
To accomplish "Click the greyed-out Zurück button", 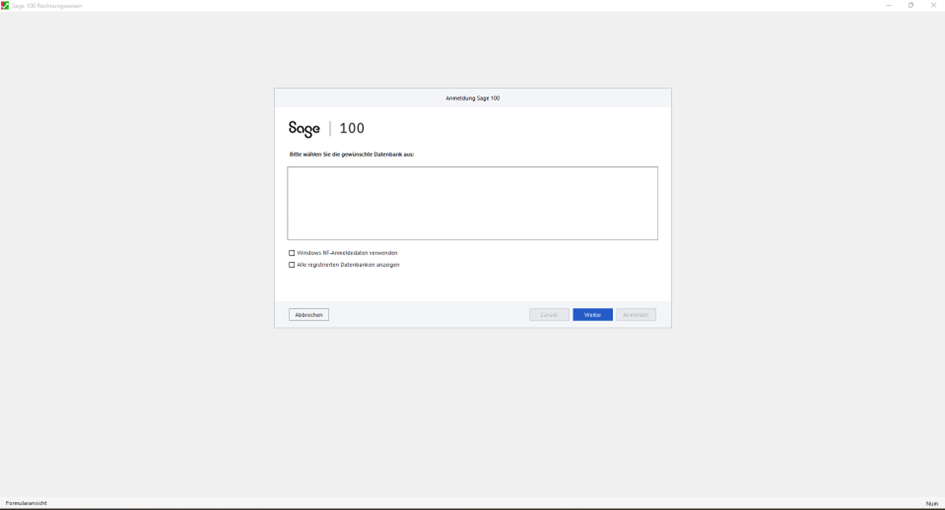I will tap(549, 315).
